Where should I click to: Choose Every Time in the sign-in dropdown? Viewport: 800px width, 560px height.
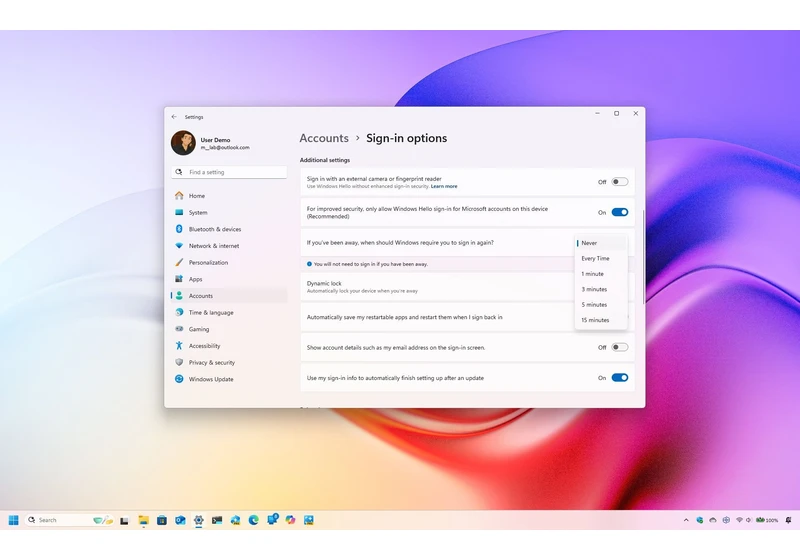coord(601,259)
